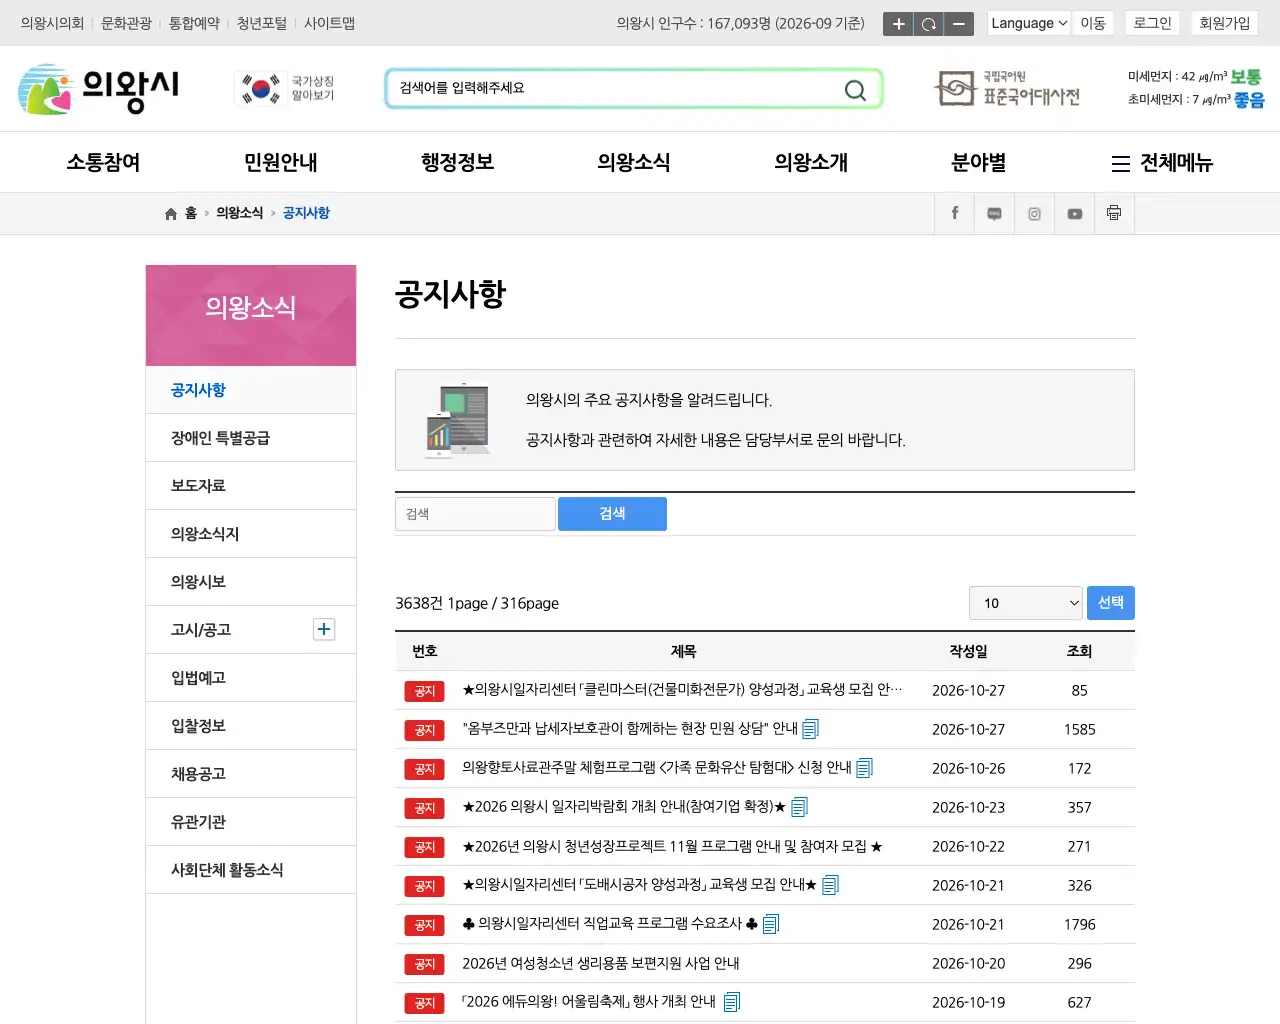This screenshot has height=1024, width=1280.
Task: Open the Language dropdown
Action: [x=1029, y=23]
